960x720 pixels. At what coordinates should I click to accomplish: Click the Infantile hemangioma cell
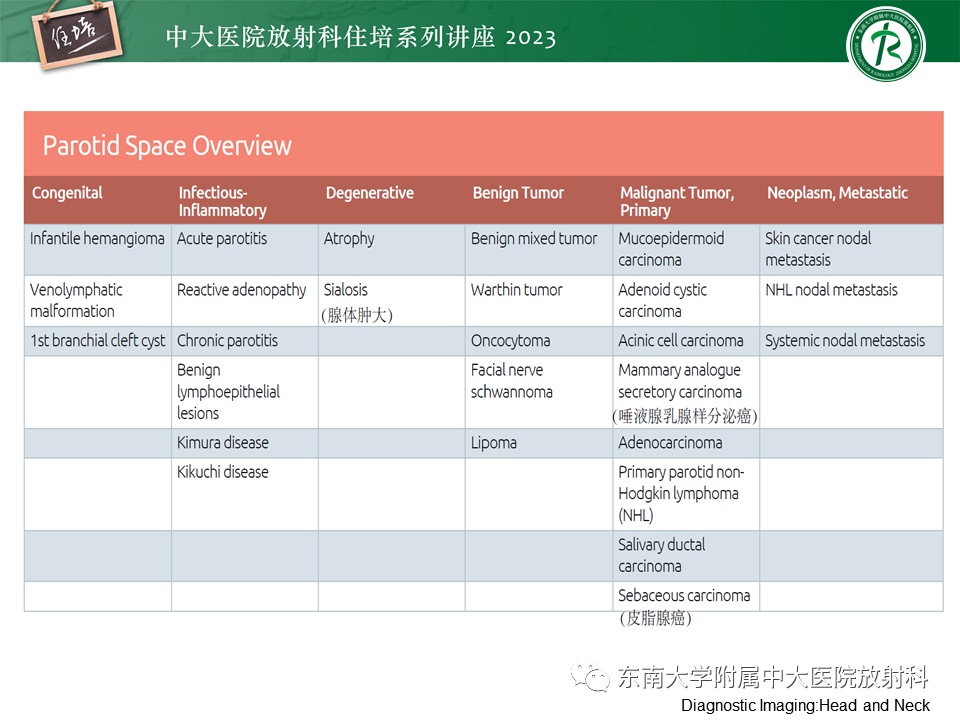(97, 239)
